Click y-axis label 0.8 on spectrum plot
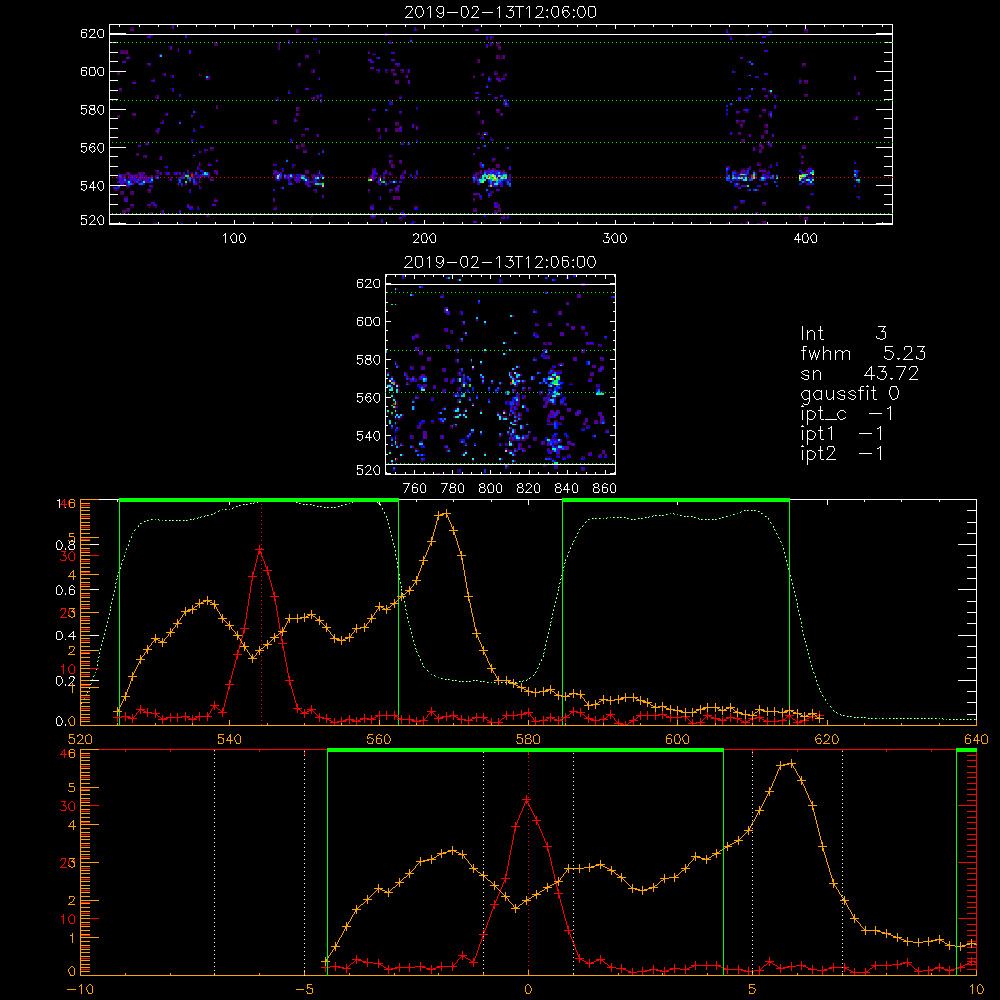This screenshot has width=1000, height=1000. [65, 545]
